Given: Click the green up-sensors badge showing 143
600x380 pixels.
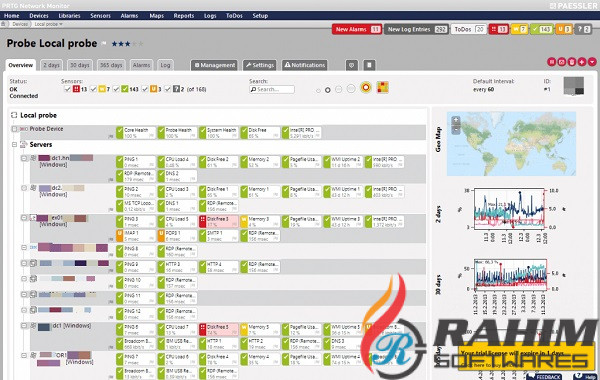Looking at the screenshot, I should 541,29.
